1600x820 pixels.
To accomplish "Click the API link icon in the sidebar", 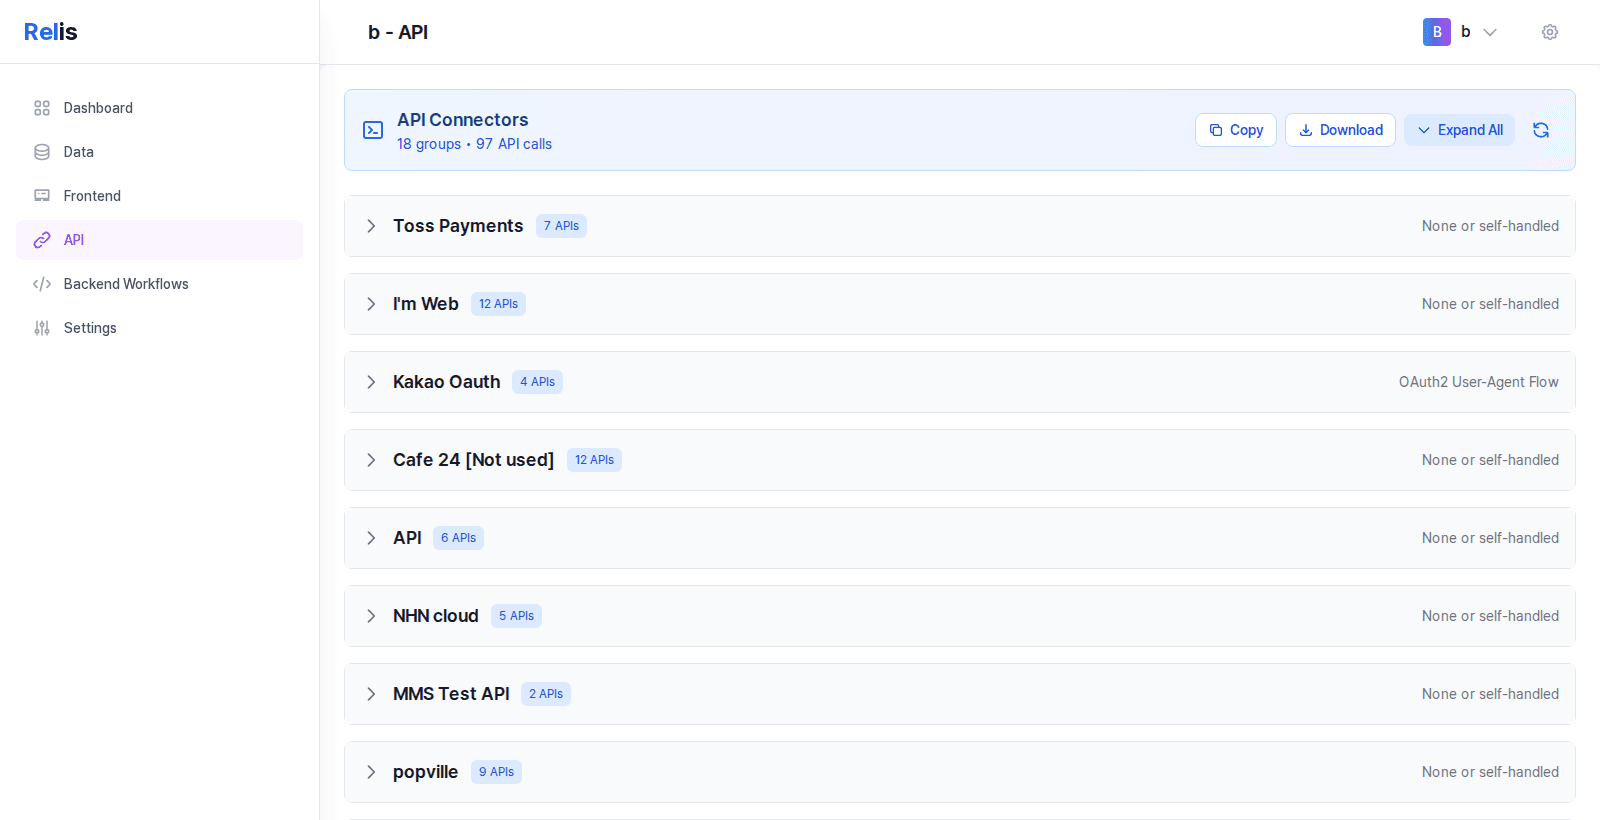I will click(42, 240).
